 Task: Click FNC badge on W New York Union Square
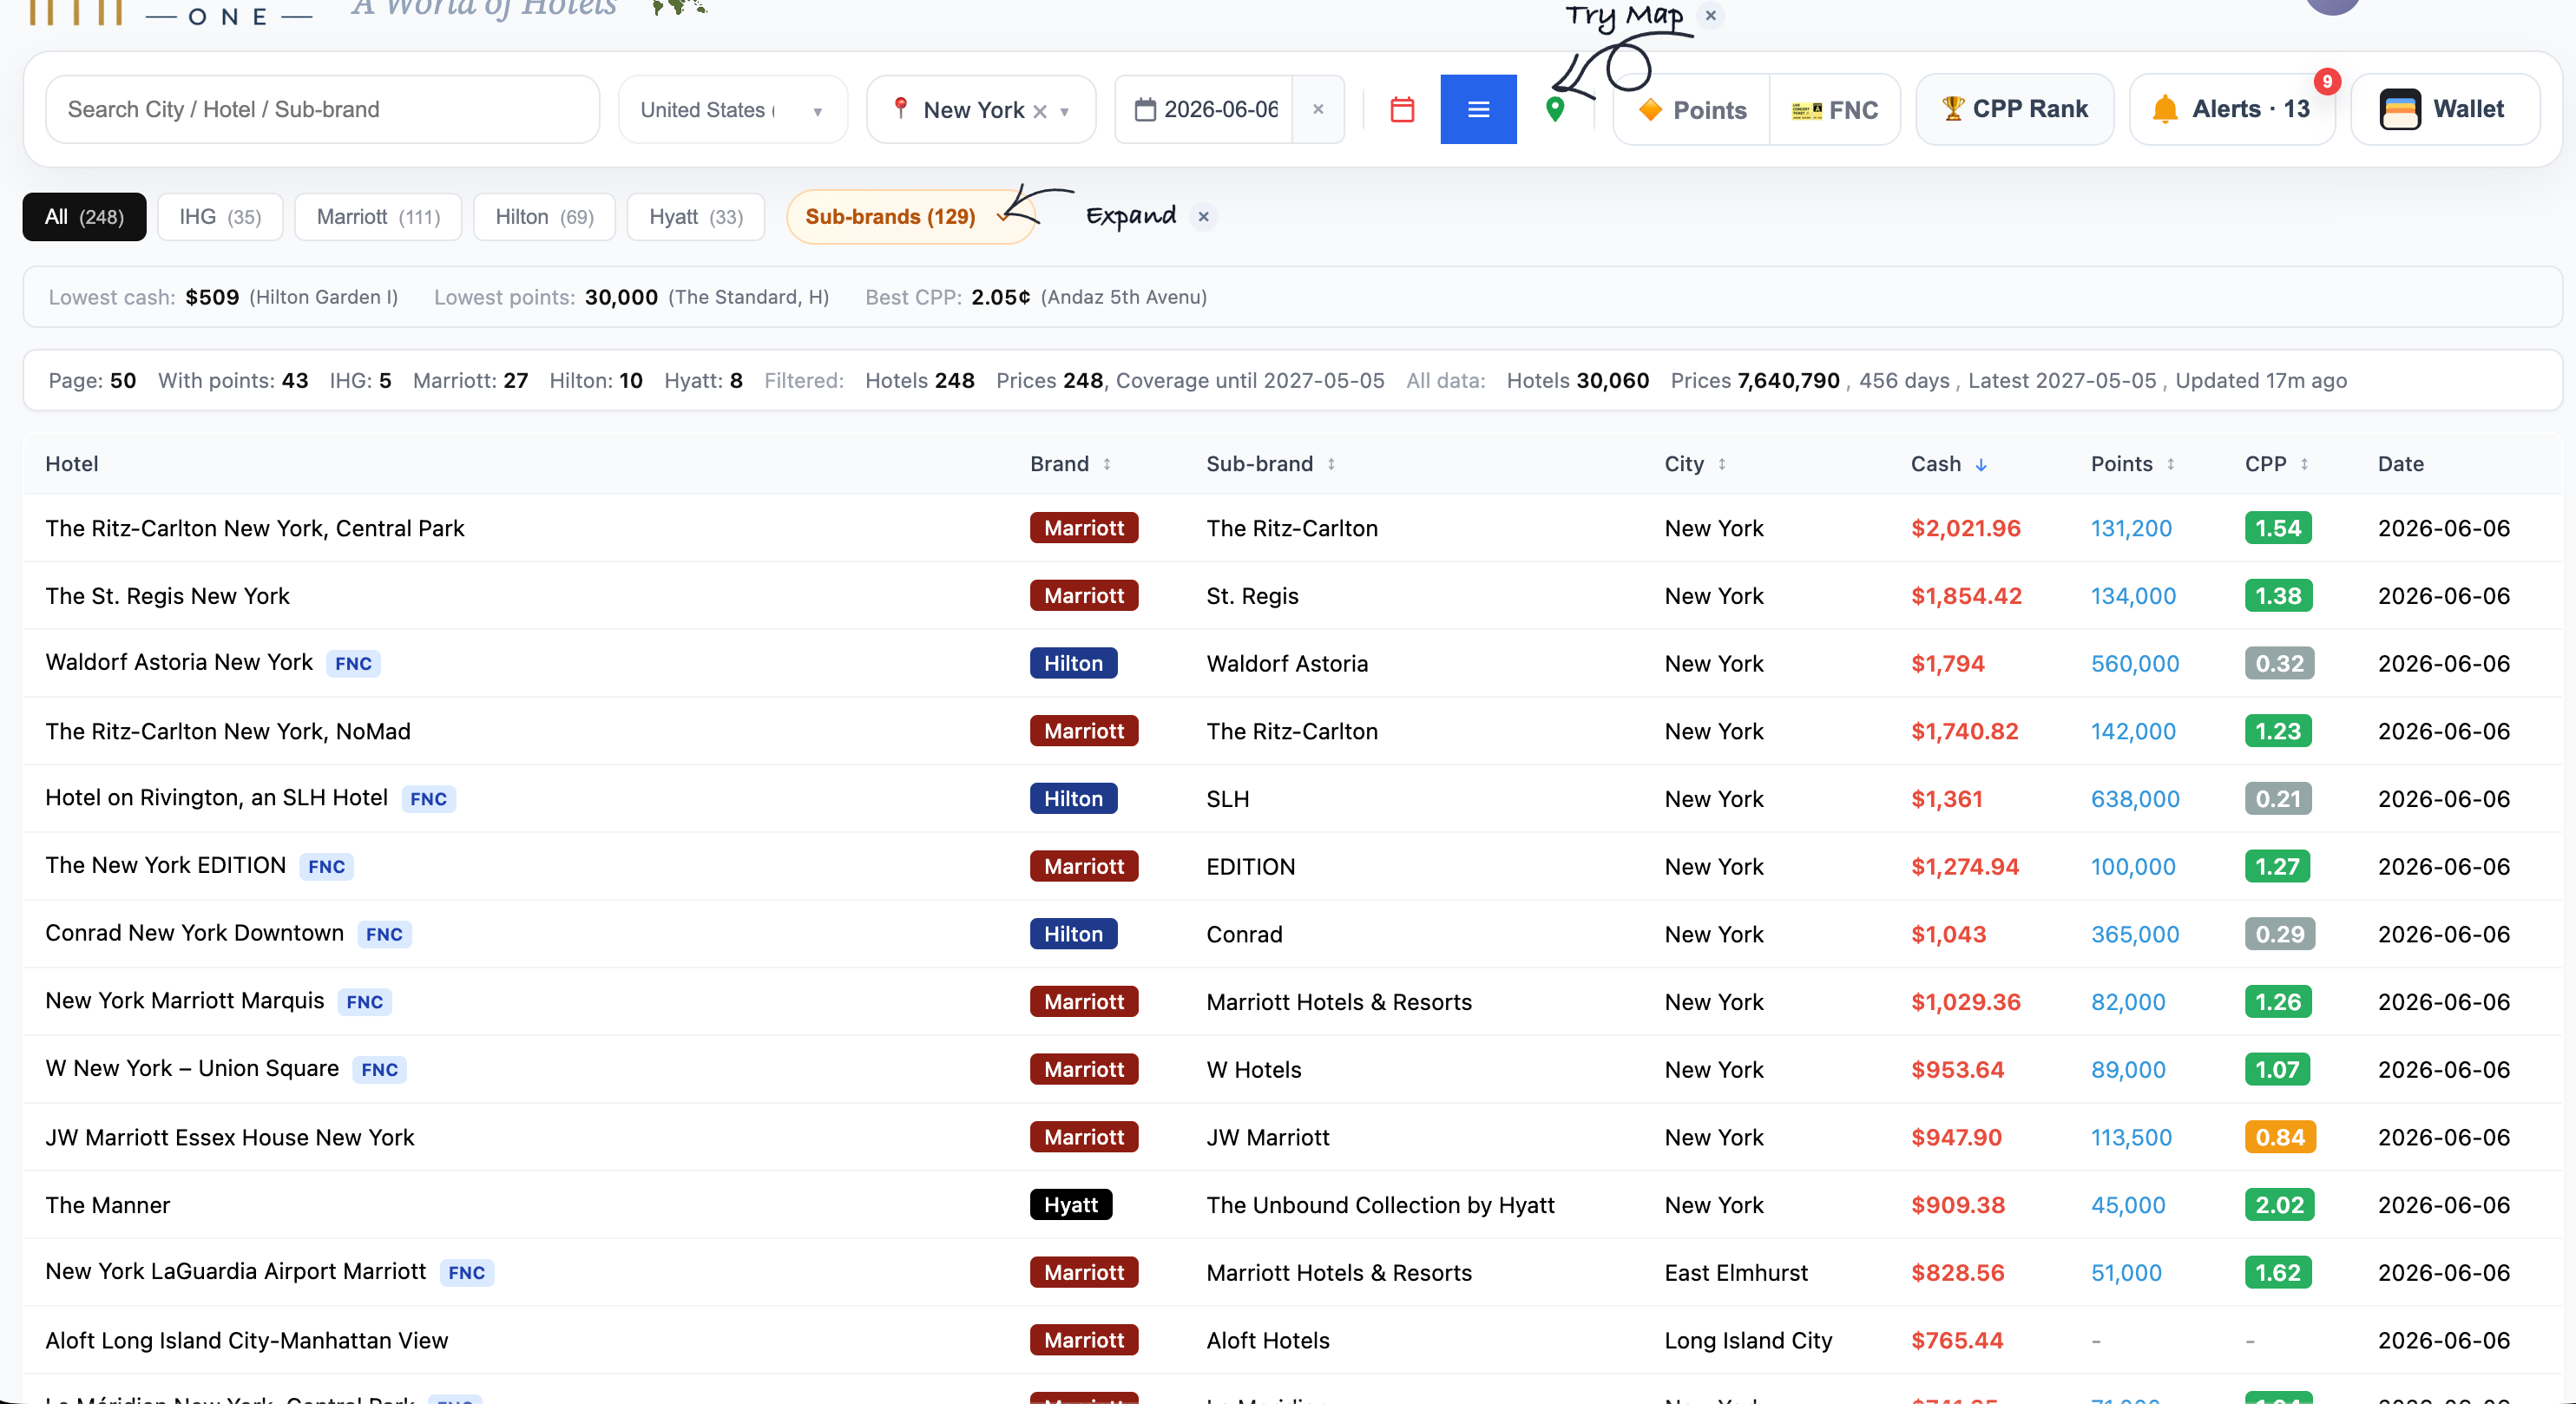coord(379,1069)
